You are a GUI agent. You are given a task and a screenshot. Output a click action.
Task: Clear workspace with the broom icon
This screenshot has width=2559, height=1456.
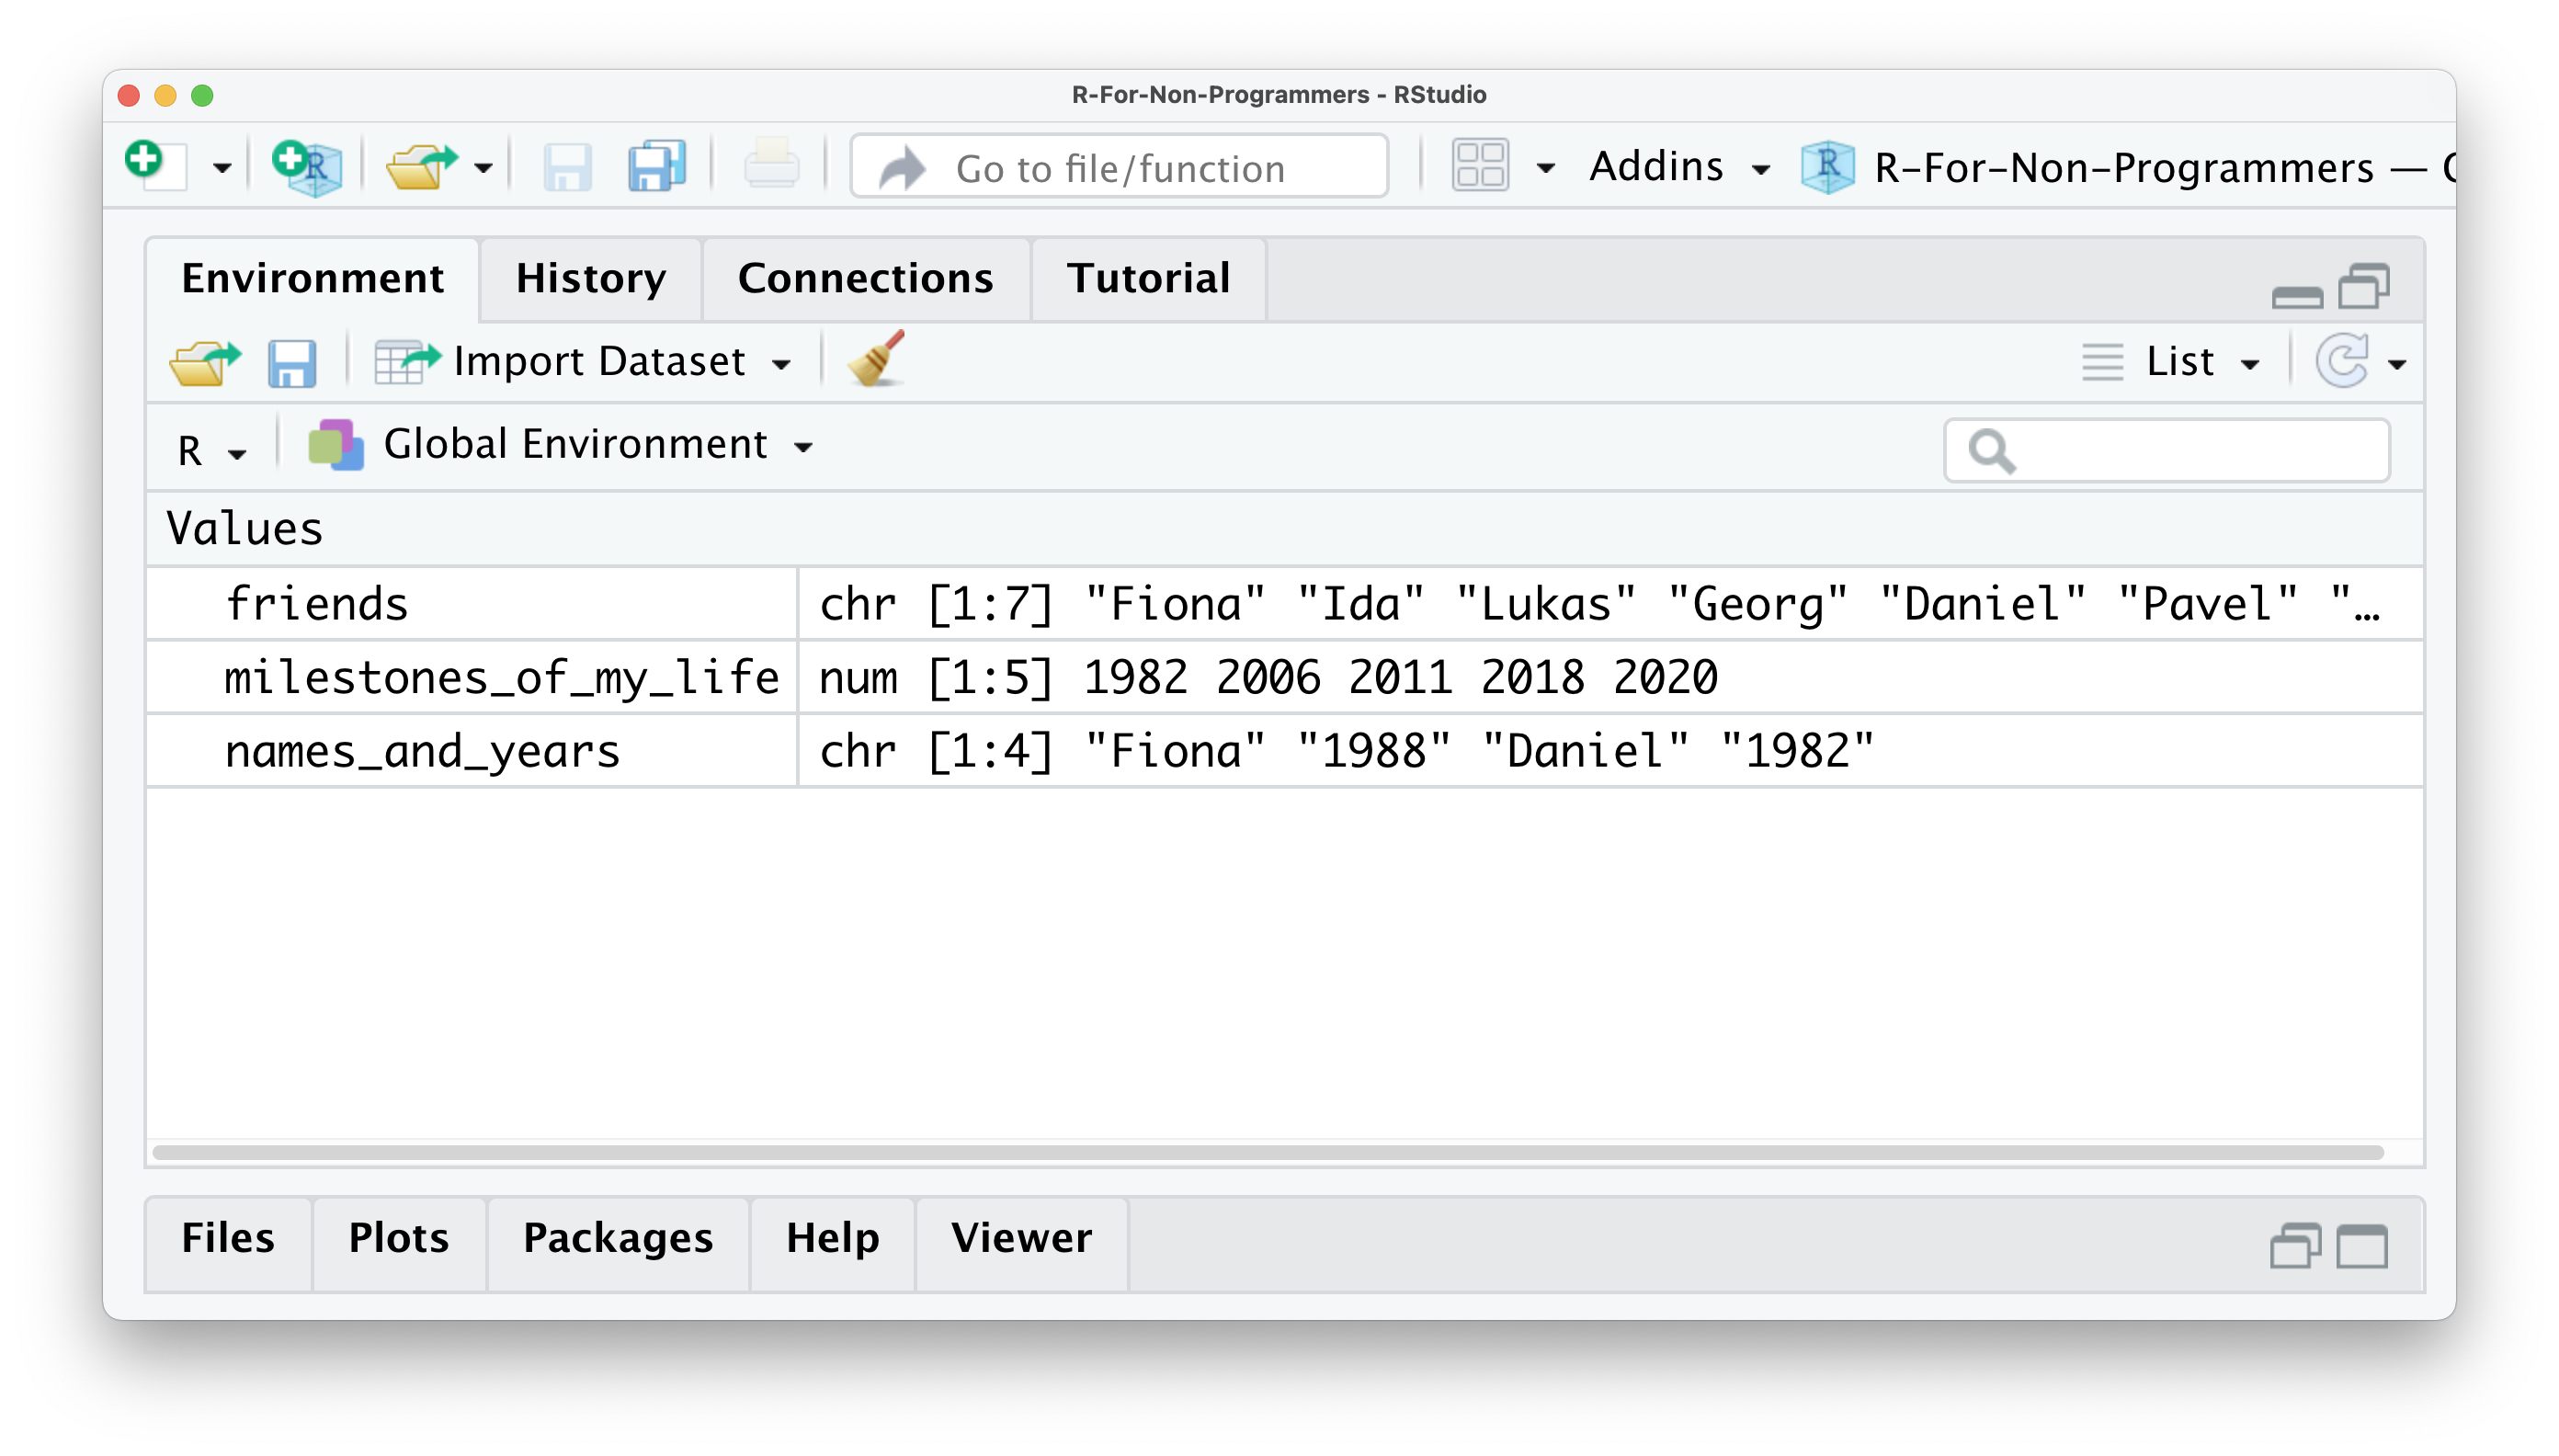(x=876, y=359)
